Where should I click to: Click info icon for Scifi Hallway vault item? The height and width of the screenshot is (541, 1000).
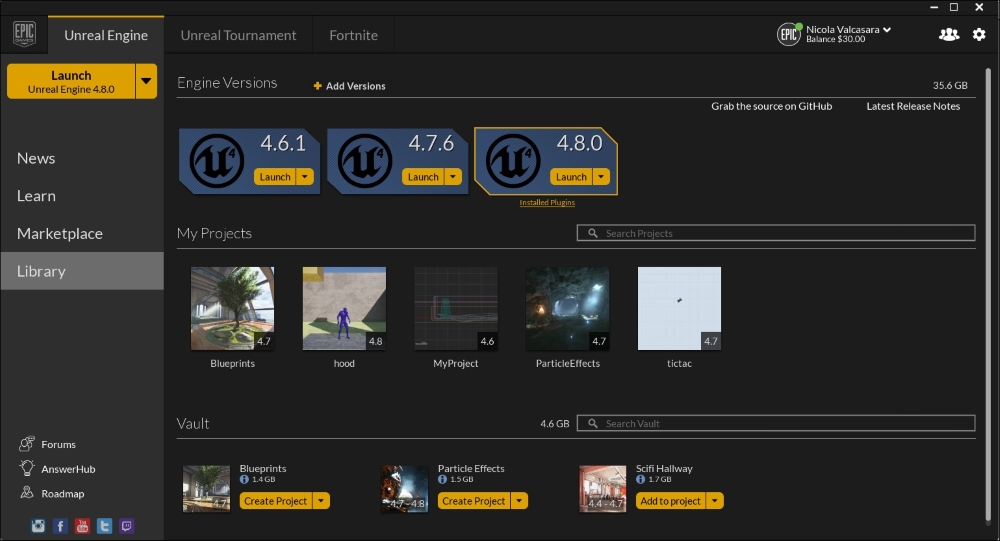click(640, 479)
